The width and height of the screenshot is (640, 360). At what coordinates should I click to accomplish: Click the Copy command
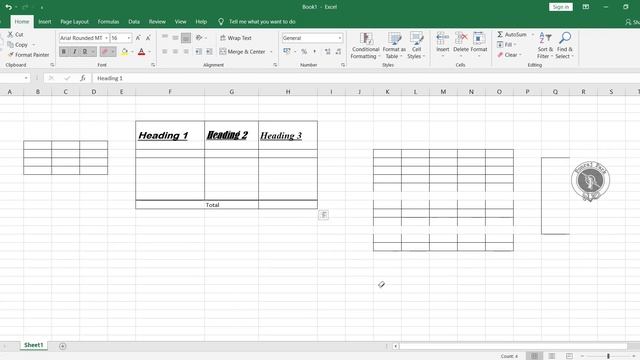[18, 44]
